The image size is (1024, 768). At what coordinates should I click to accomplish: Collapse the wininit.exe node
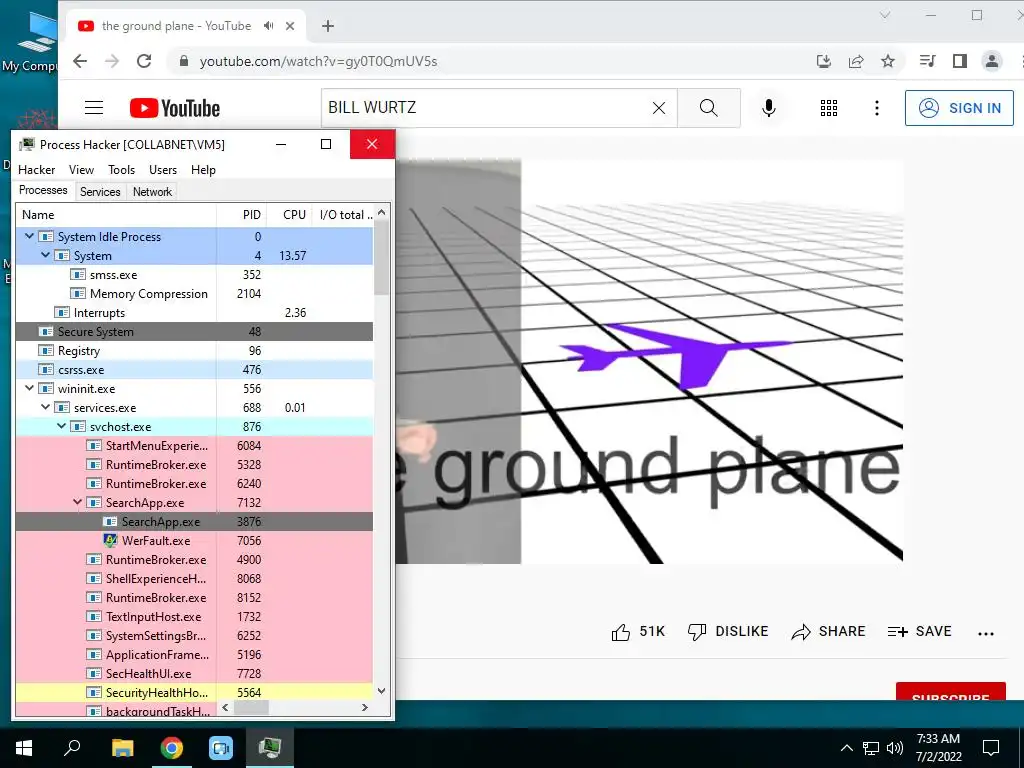point(29,388)
